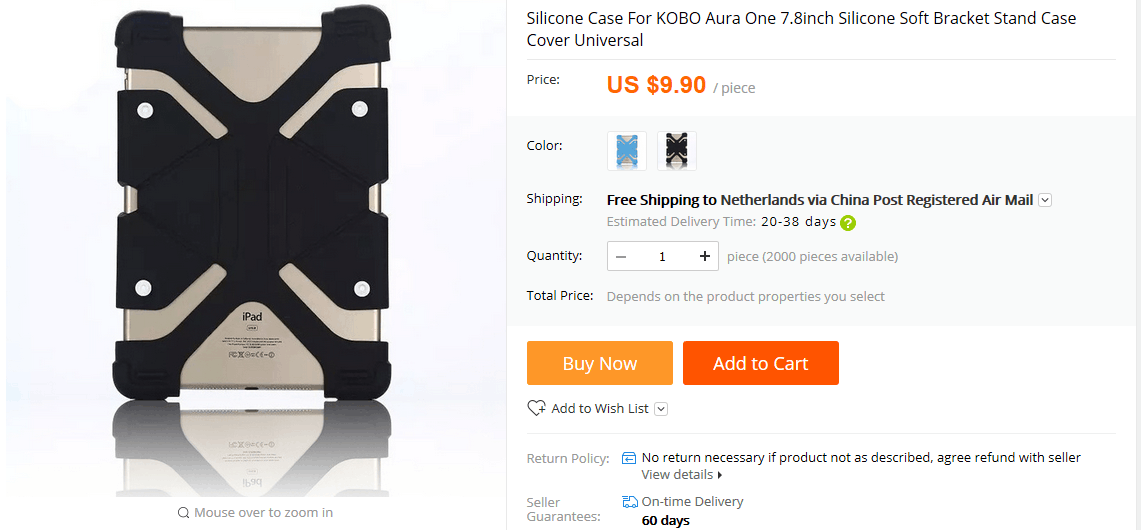This screenshot has height=530, width=1141.
Task: Click the Return Policy icon
Action: coord(629,458)
